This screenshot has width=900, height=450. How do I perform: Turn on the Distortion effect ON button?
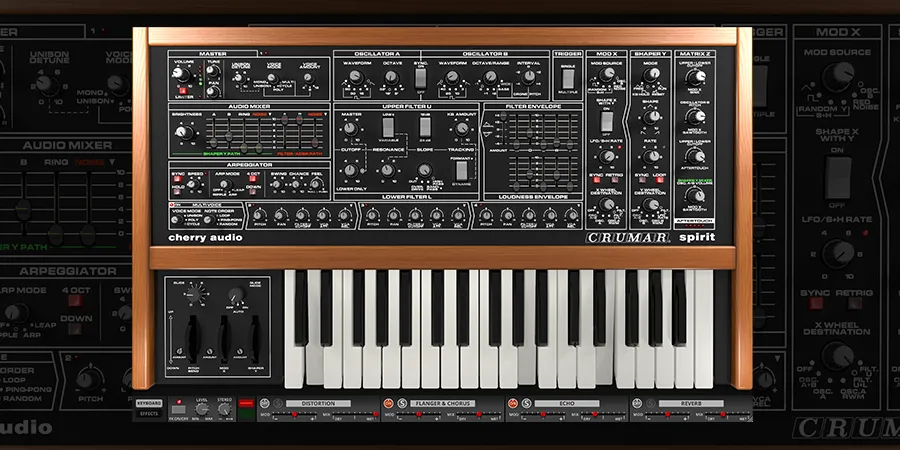(x=265, y=403)
